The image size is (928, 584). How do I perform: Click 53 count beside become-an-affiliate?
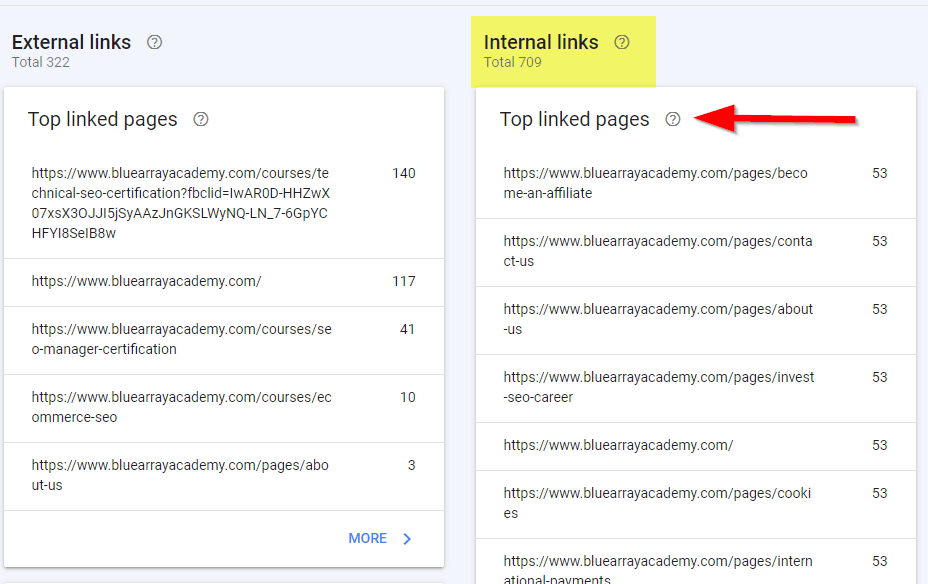879,173
